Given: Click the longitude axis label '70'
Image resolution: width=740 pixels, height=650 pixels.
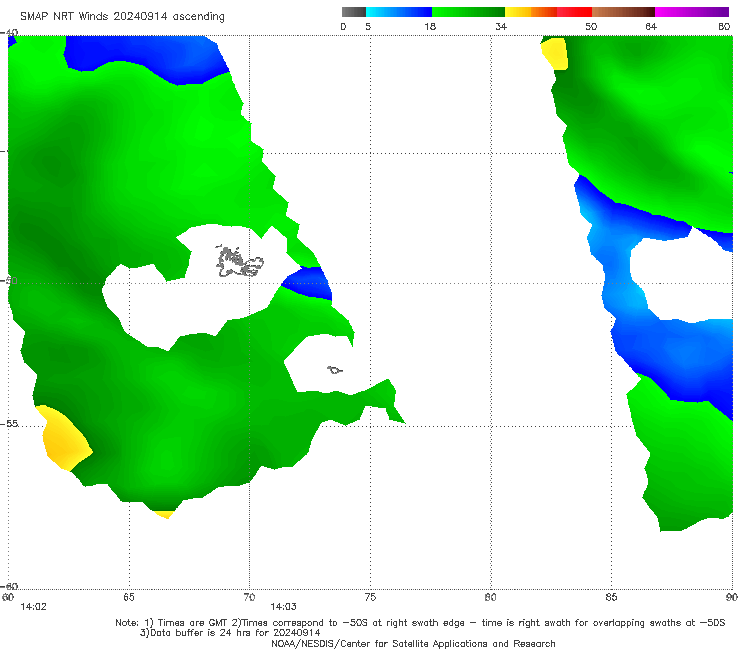Looking at the screenshot, I should [249, 597].
